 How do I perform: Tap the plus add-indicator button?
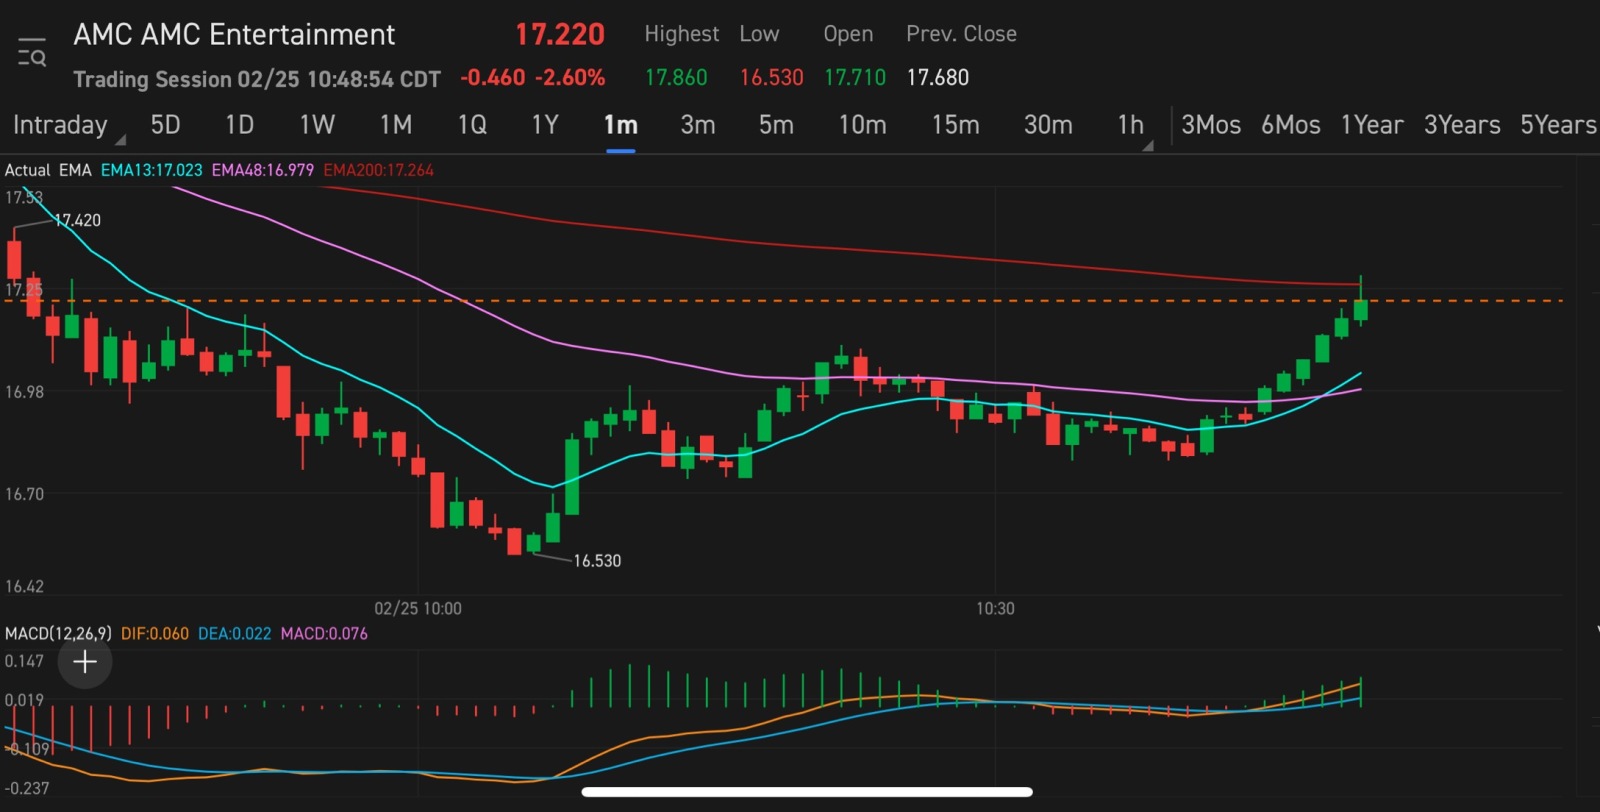click(85, 661)
